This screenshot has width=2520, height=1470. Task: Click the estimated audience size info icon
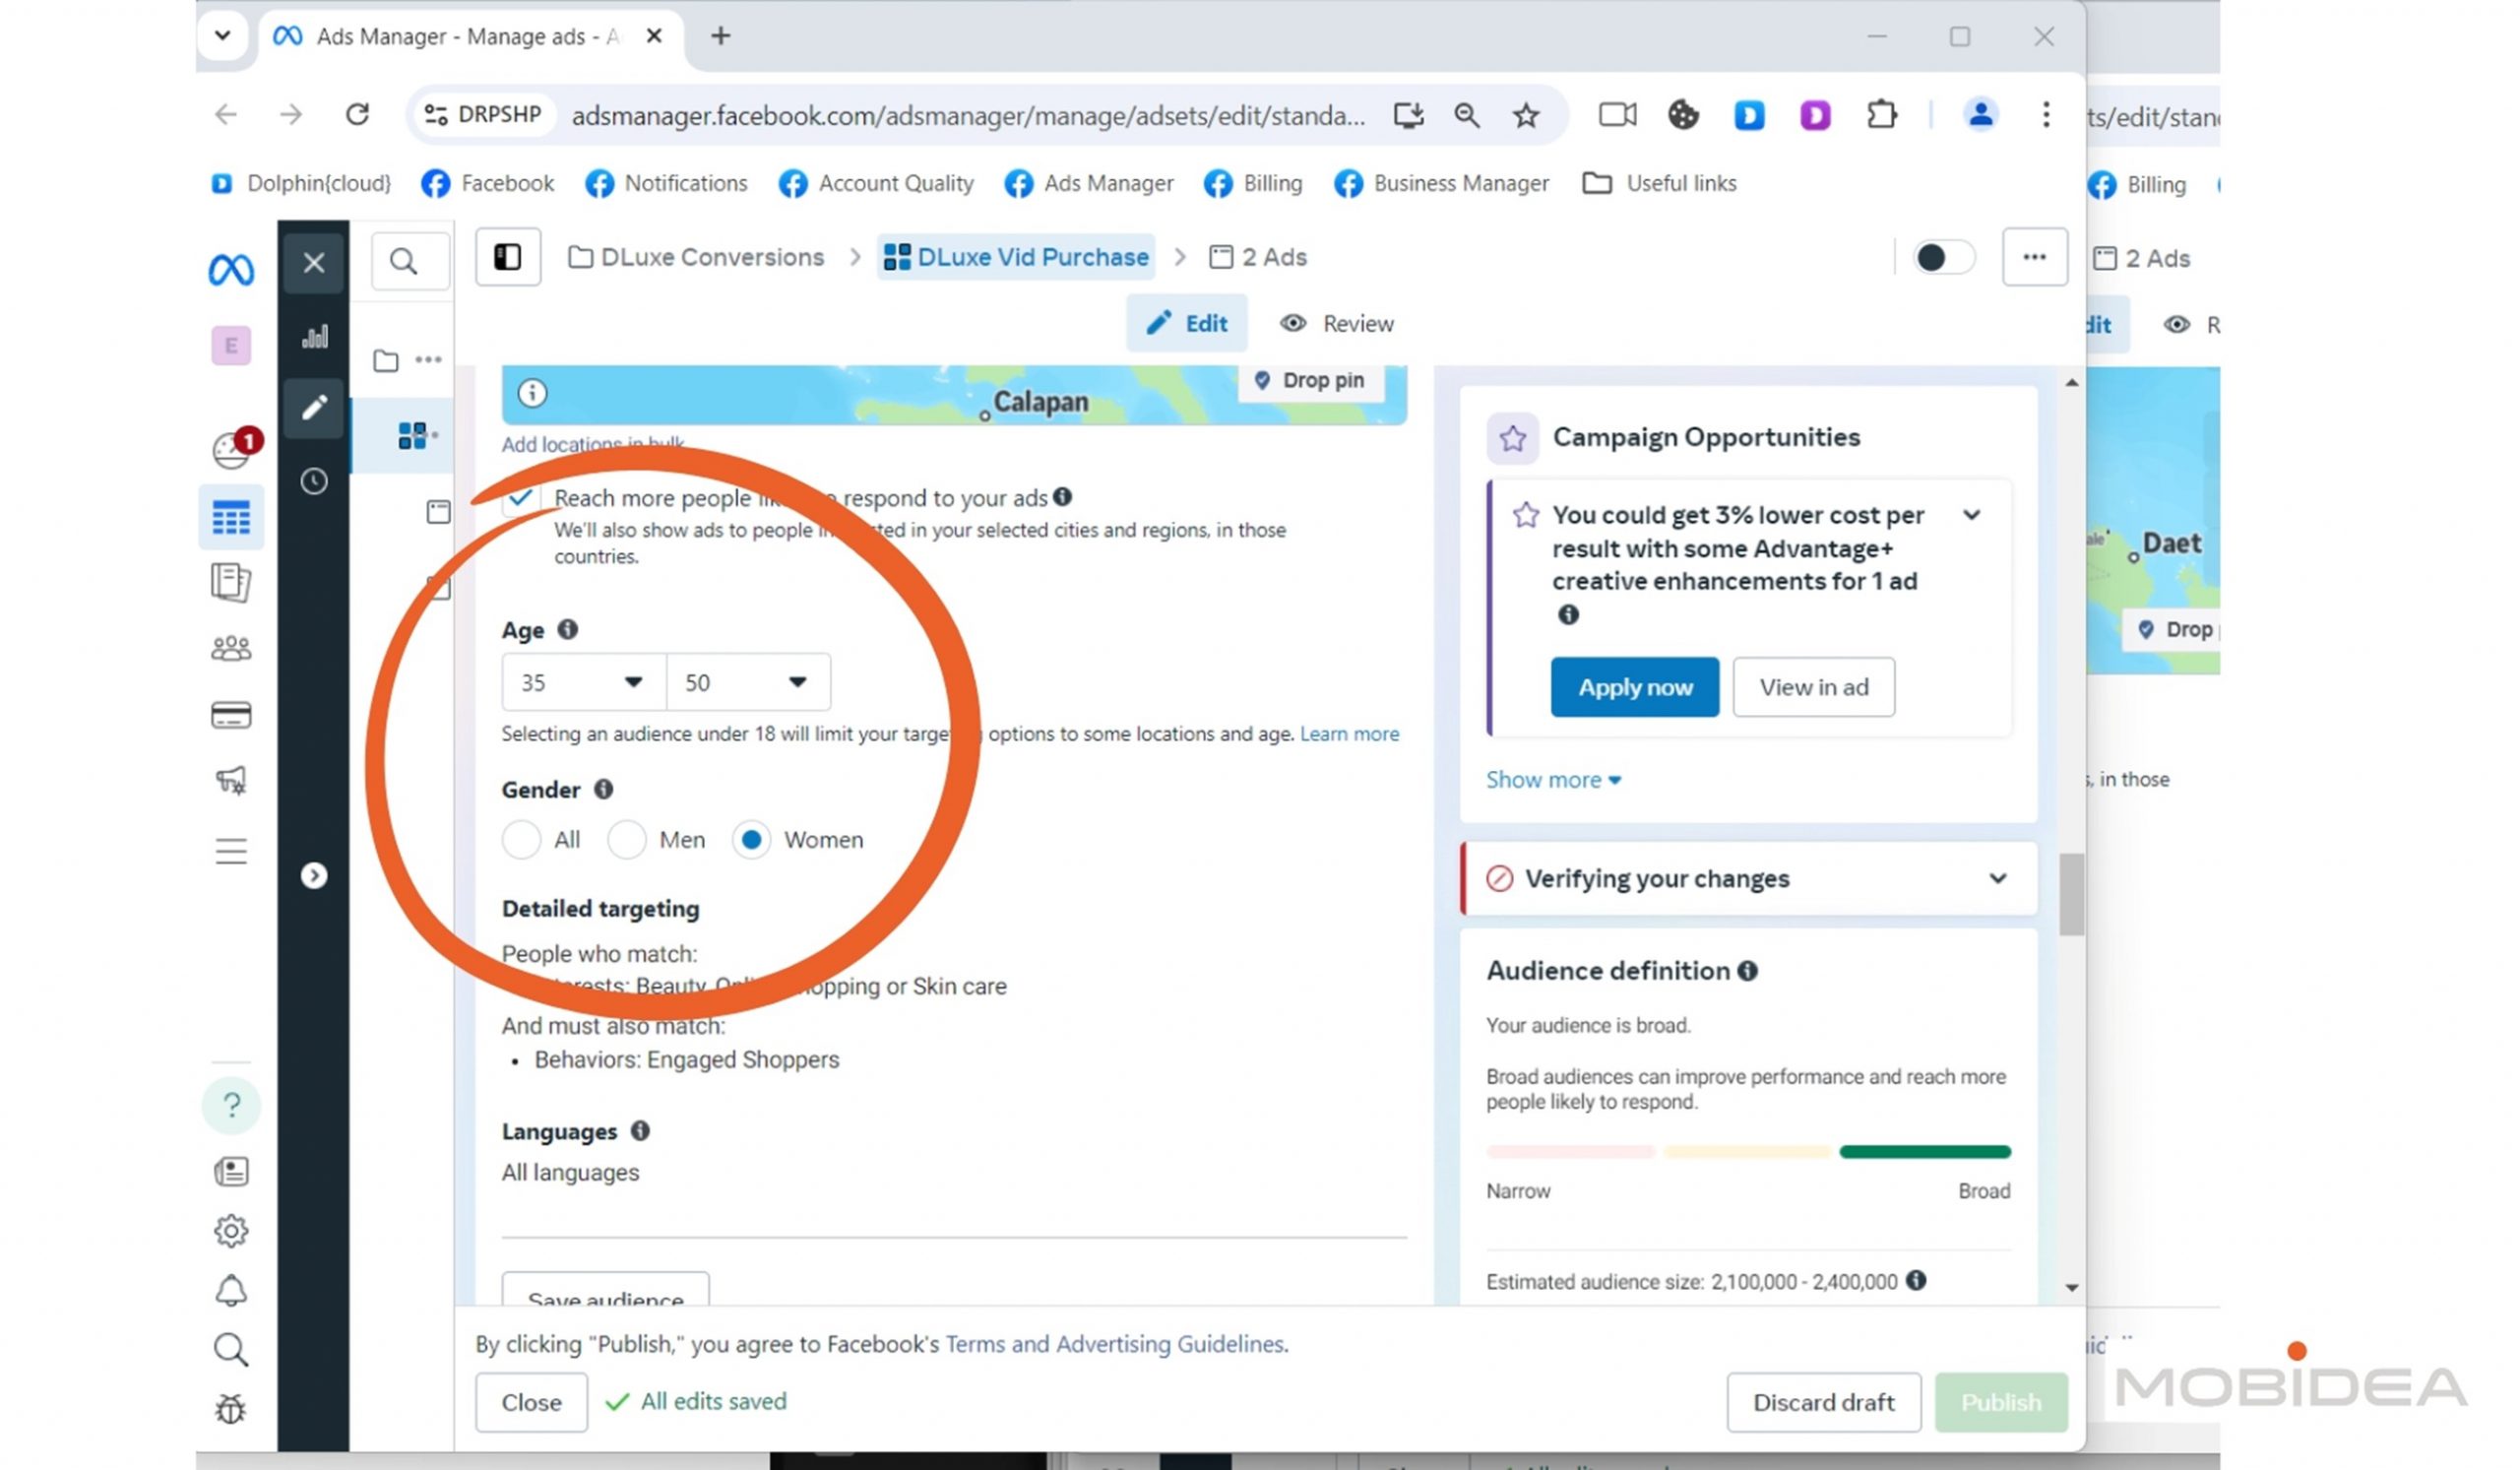tap(1917, 1281)
